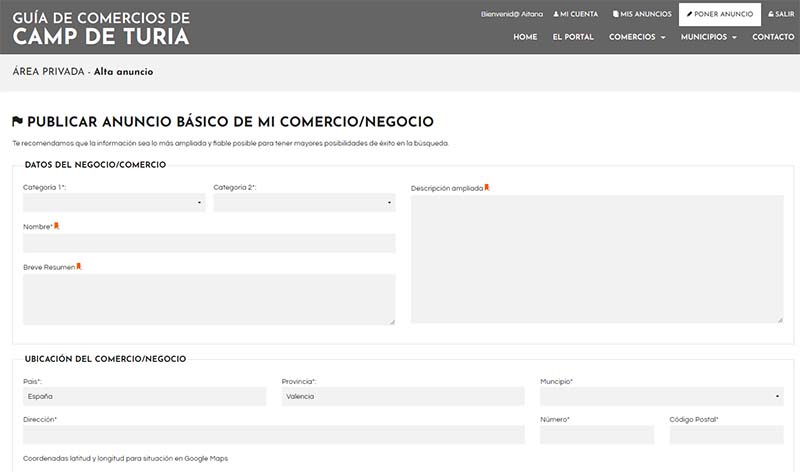This screenshot has height=472, width=800.
Task: Click the document icon for Mis Anuncios
Action: tap(616, 14)
